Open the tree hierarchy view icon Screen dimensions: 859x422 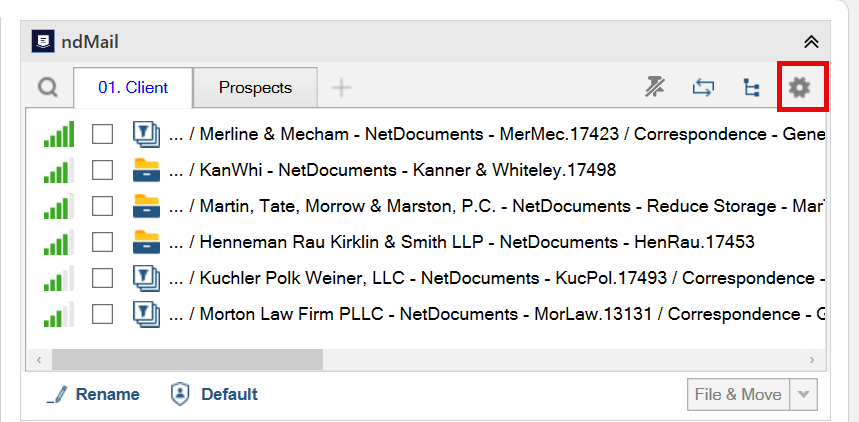tap(751, 87)
